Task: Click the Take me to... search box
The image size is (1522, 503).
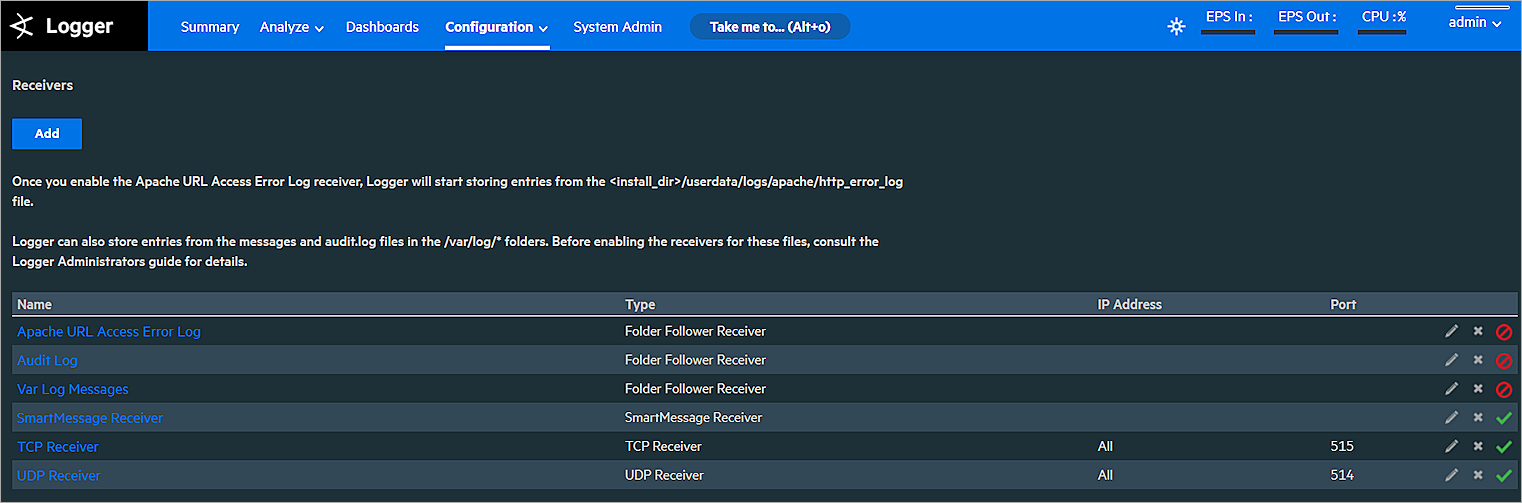Action: click(769, 27)
